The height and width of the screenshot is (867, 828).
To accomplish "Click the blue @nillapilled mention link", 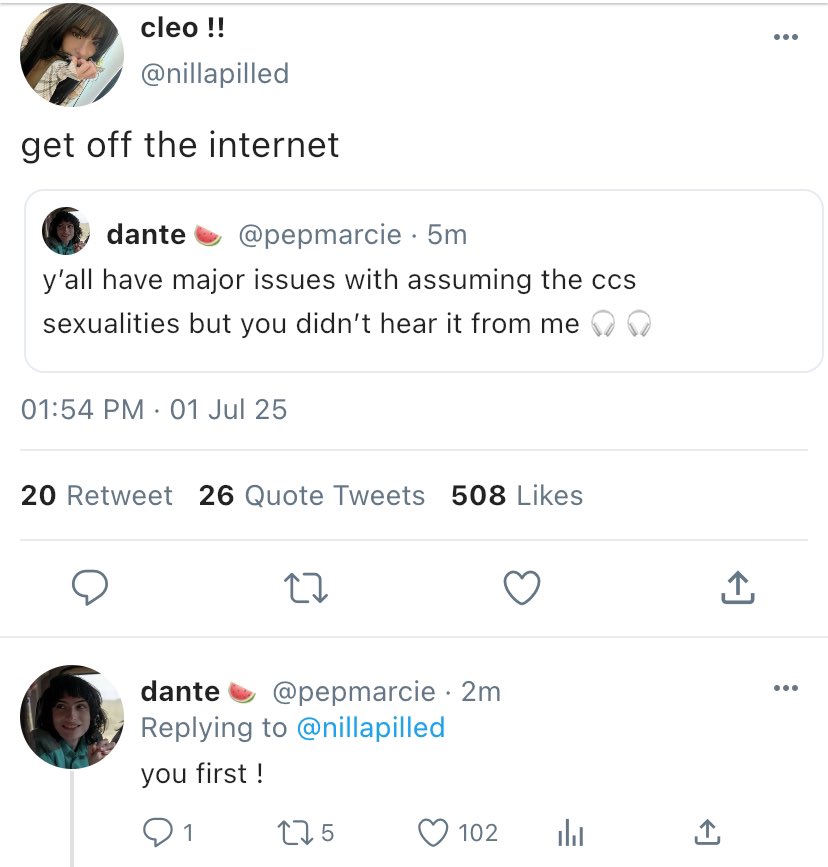I will [371, 728].
